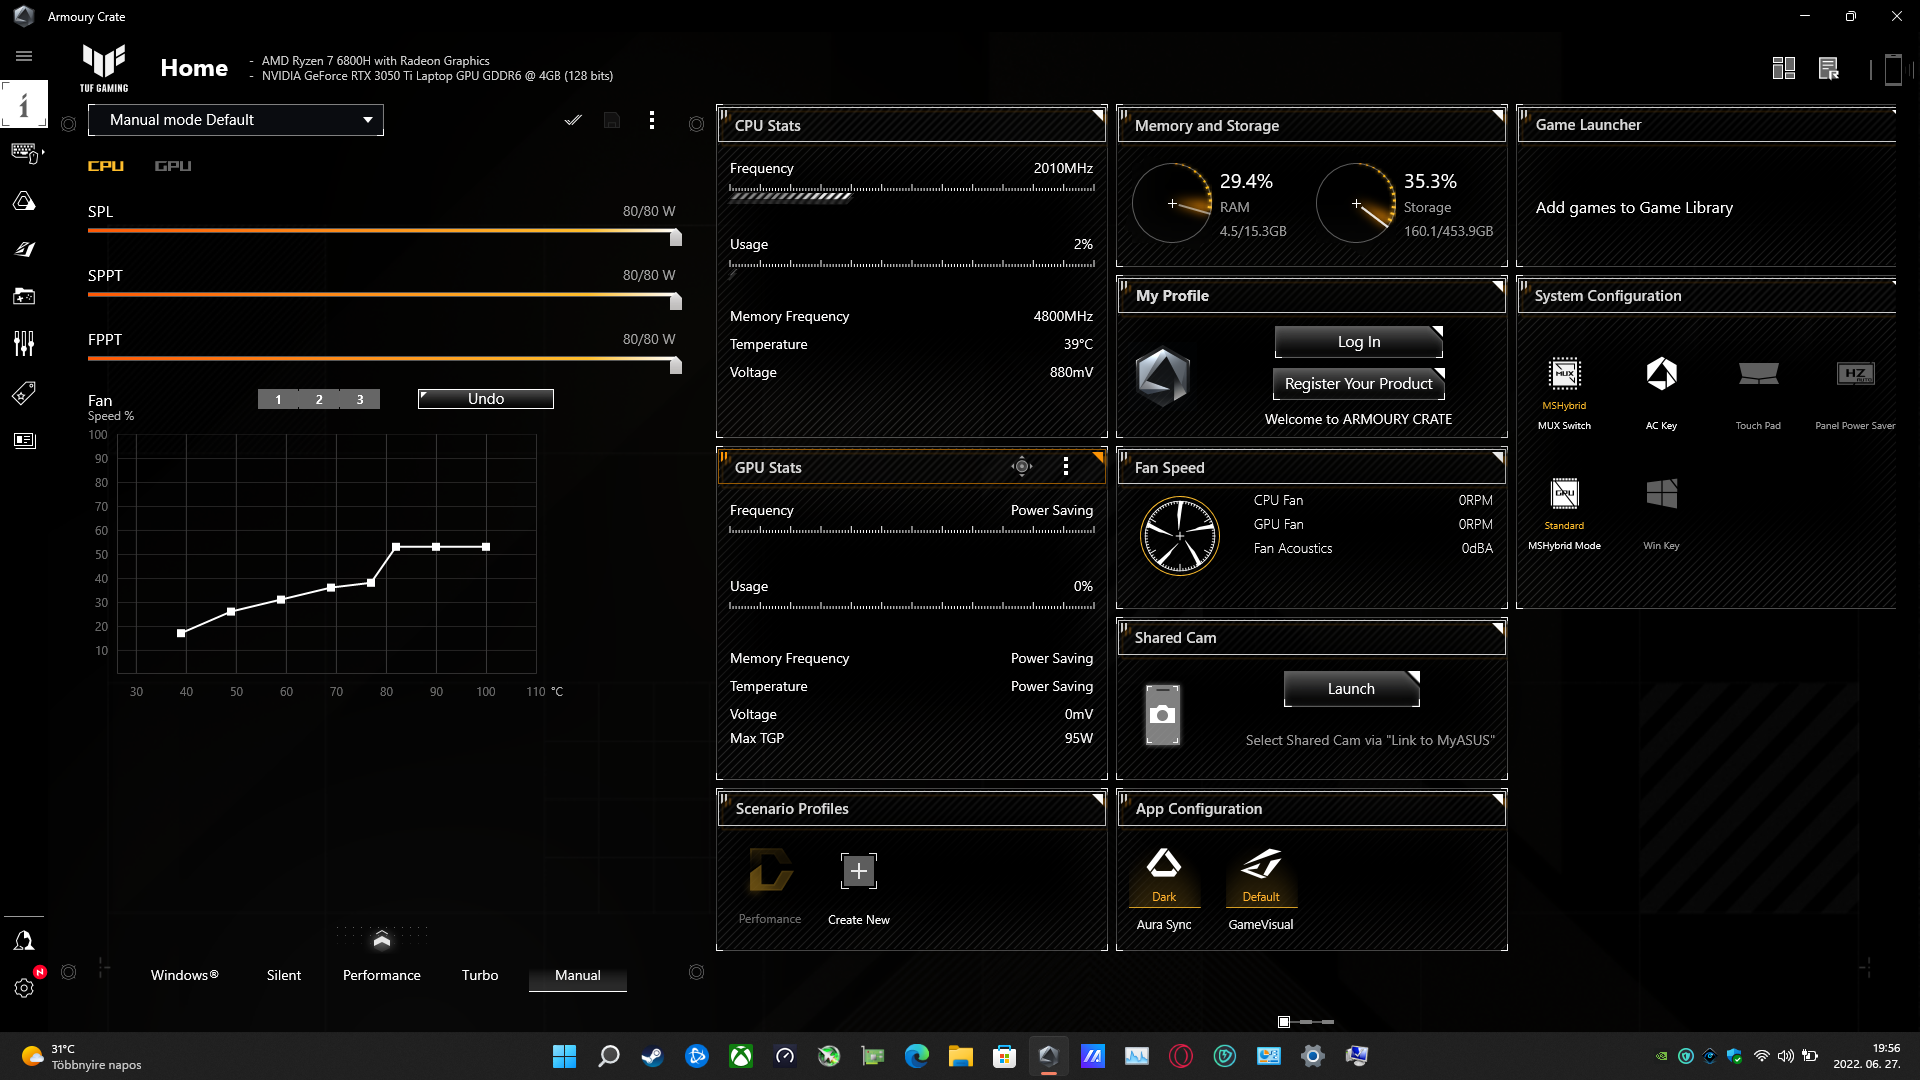Image resolution: width=1920 pixels, height=1080 pixels.
Task: Click the SPPT power slider handle
Action: click(676, 301)
